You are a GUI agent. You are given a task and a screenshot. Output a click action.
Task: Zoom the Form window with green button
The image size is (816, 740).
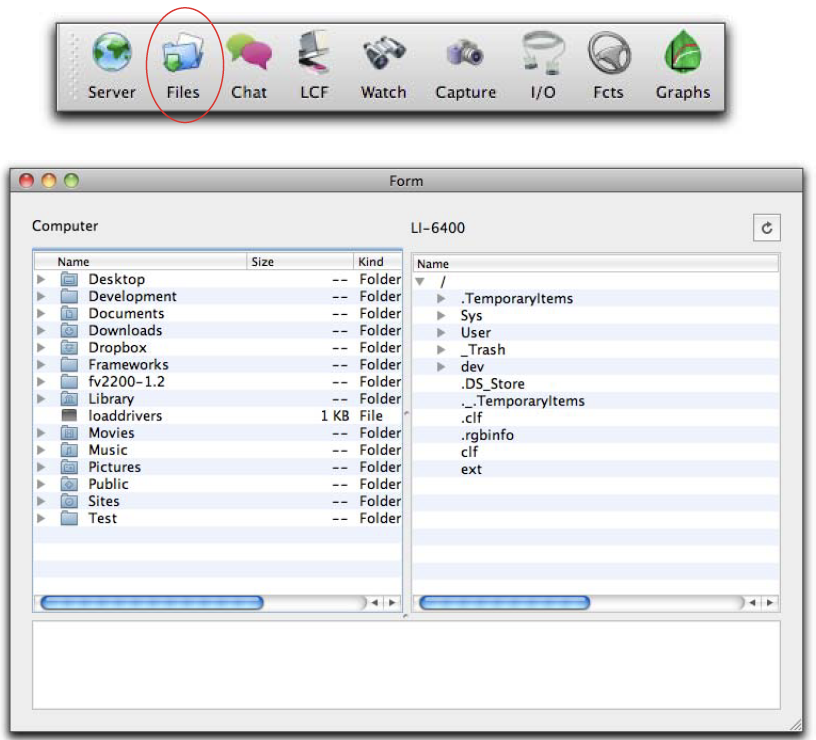[x=71, y=181]
